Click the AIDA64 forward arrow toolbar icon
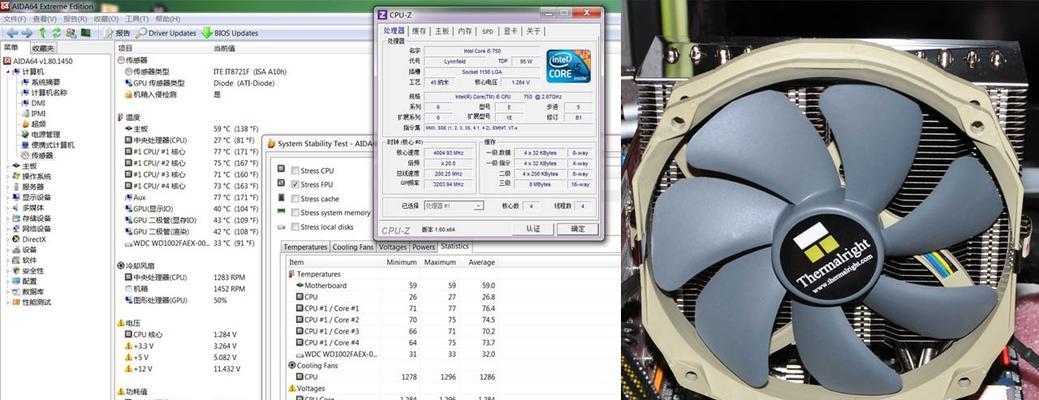The height and width of the screenshot is (400, 1039). pyautogui.click(x=27, y=33)
